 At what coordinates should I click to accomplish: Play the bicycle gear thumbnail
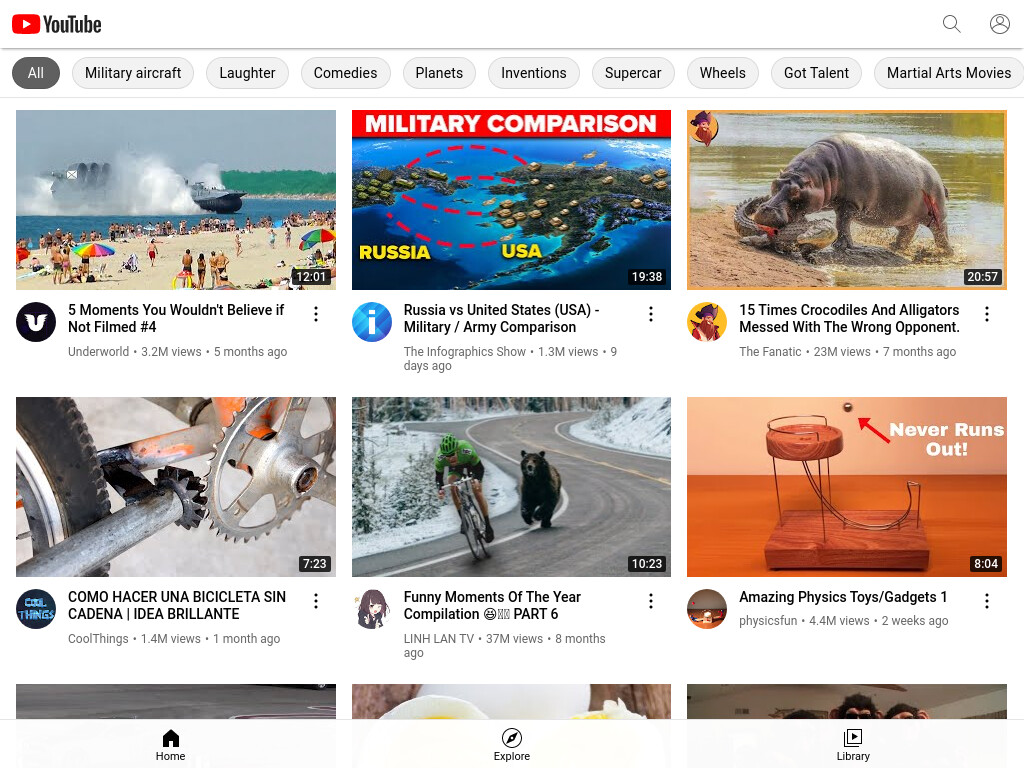click(x=176, y=487)
